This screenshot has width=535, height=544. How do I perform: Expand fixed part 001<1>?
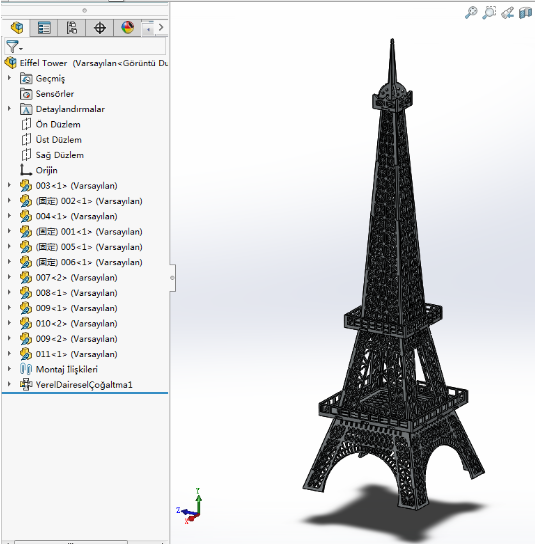[9, 231]
